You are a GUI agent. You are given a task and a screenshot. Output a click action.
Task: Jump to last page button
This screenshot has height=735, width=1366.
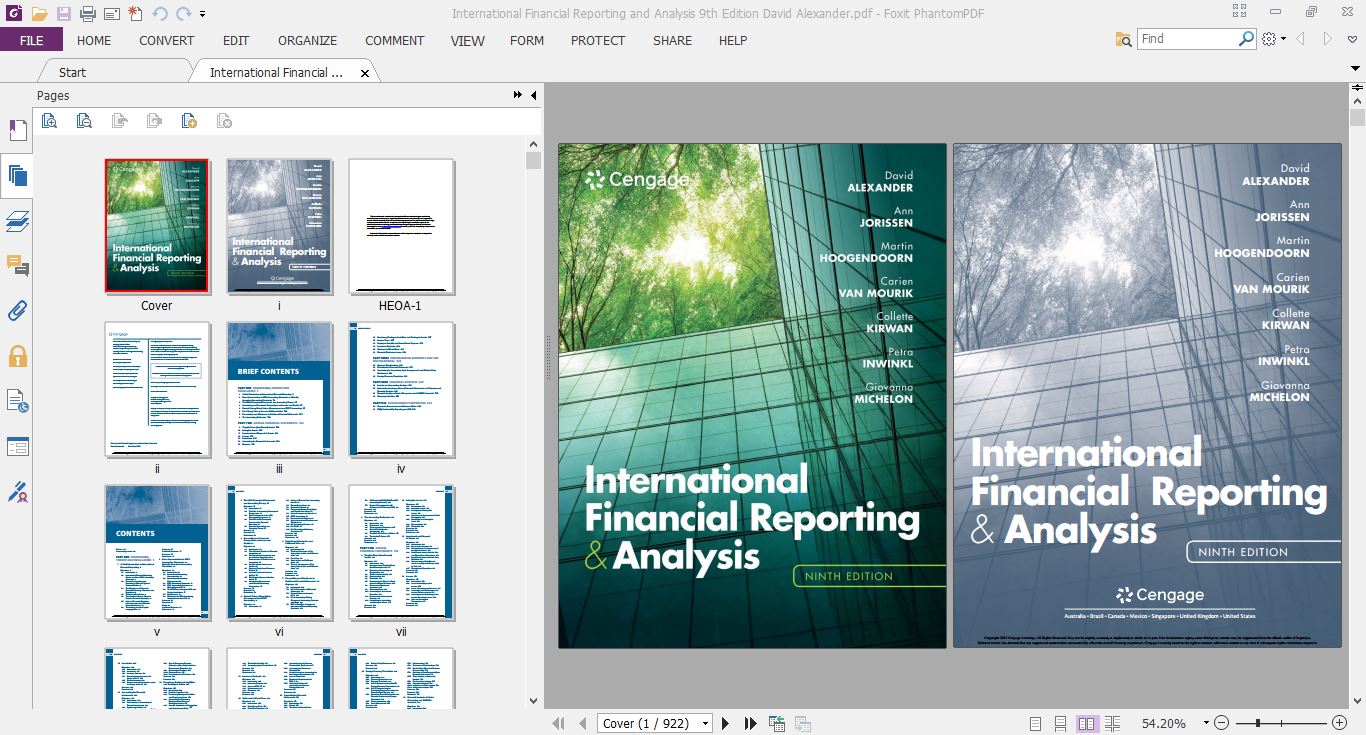[x=751, y=723]
